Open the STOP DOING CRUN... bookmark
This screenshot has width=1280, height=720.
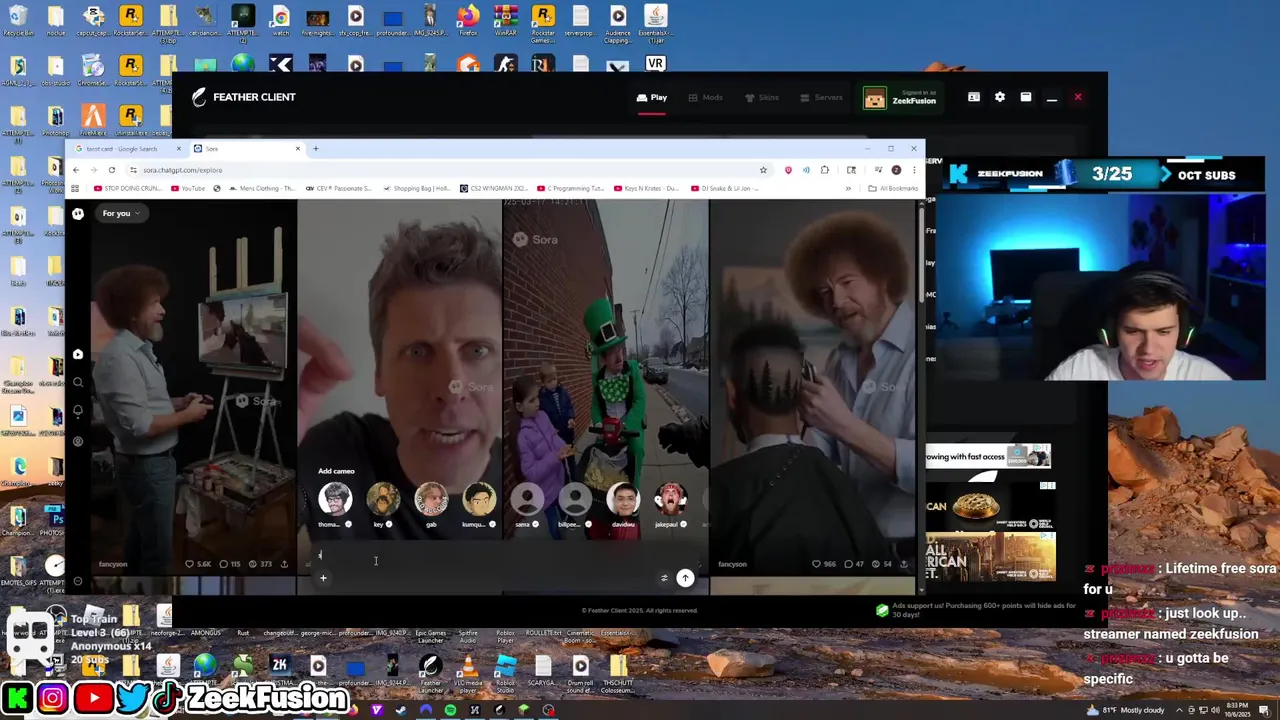point(128,188)
